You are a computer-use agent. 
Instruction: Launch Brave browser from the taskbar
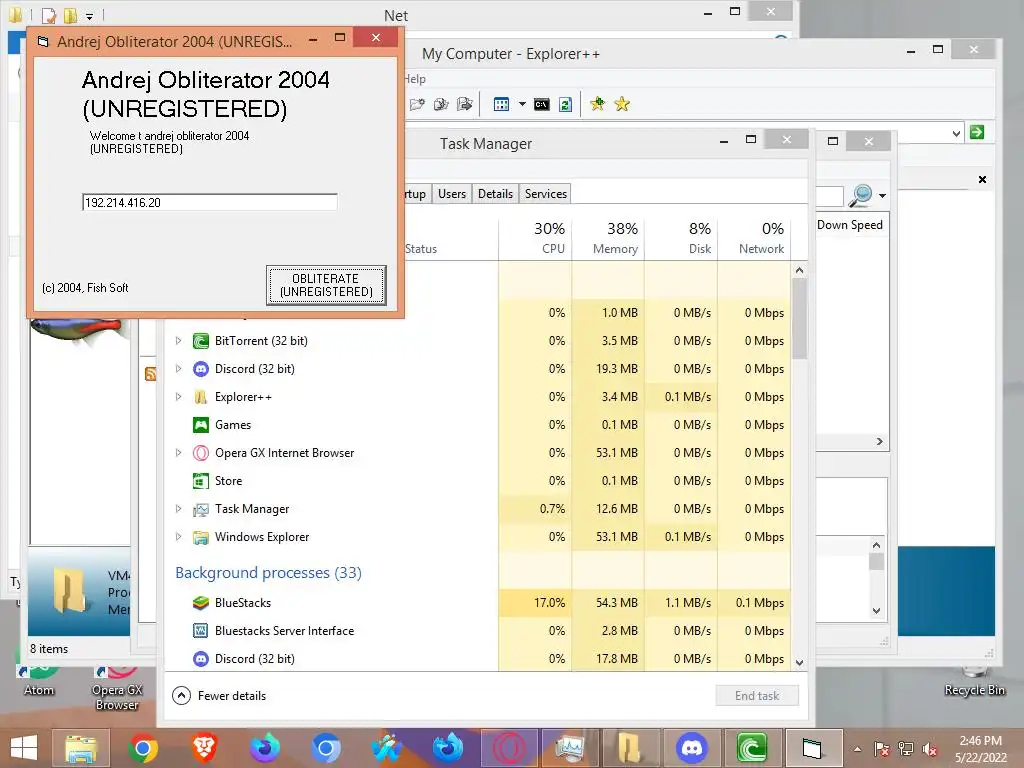tap(204, 748)
